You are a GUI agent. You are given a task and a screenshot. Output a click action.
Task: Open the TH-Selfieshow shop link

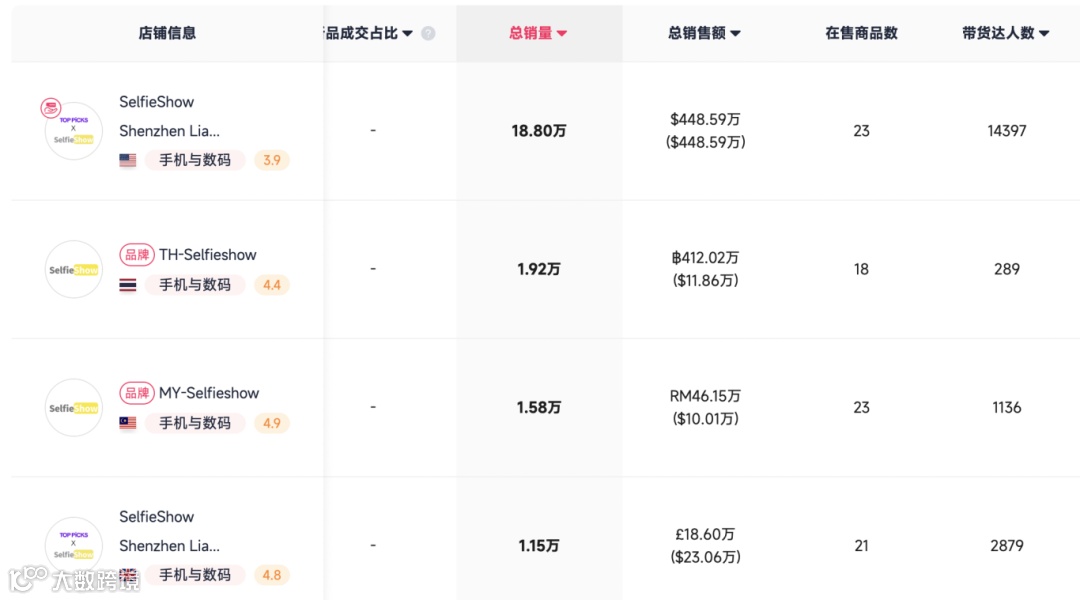[x=208, y=255]
